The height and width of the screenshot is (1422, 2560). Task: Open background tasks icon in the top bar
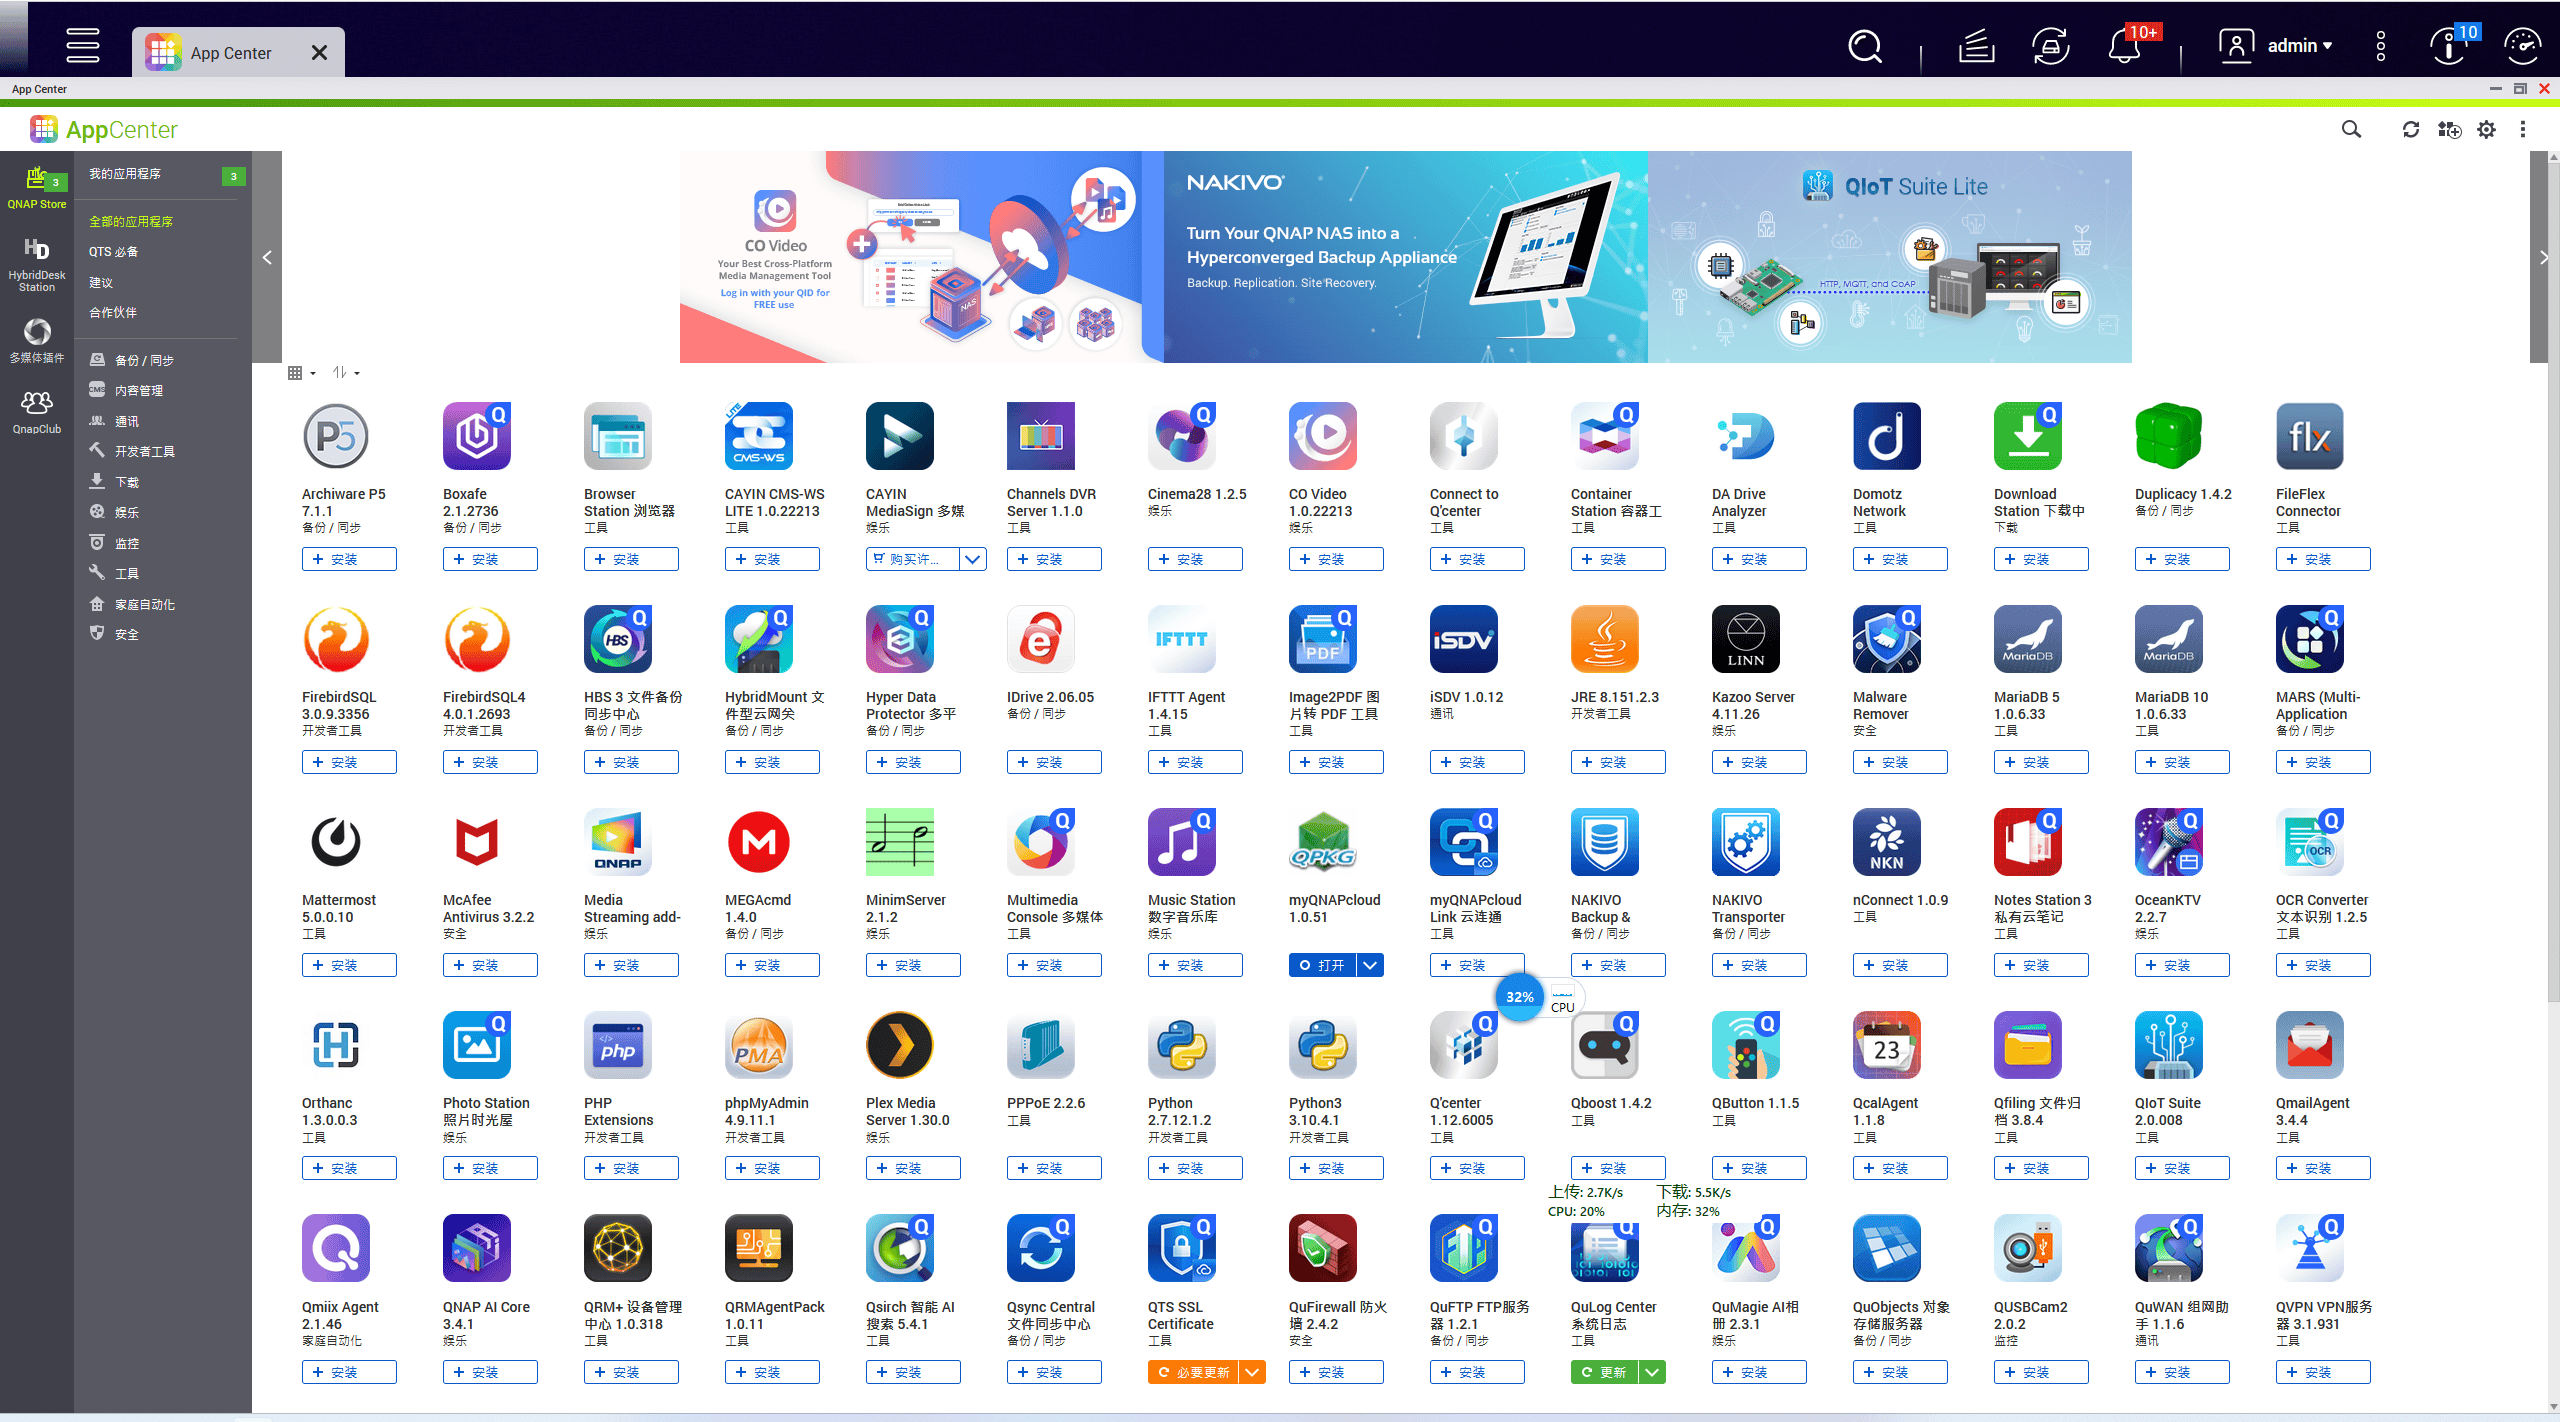point(1977,46)
